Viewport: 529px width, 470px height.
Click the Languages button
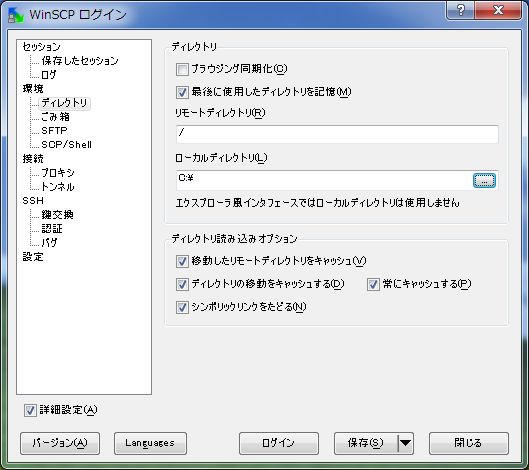click(150, 443)
